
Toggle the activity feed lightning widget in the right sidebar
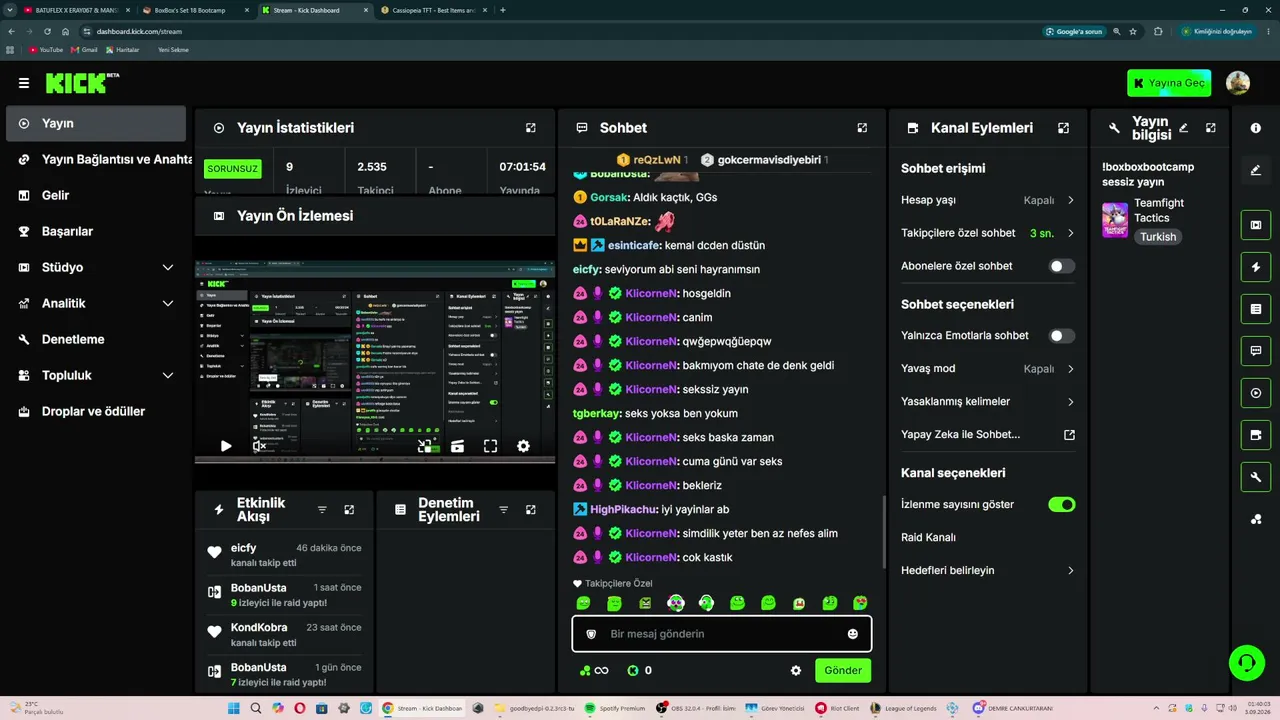(x=1256, y=267)
